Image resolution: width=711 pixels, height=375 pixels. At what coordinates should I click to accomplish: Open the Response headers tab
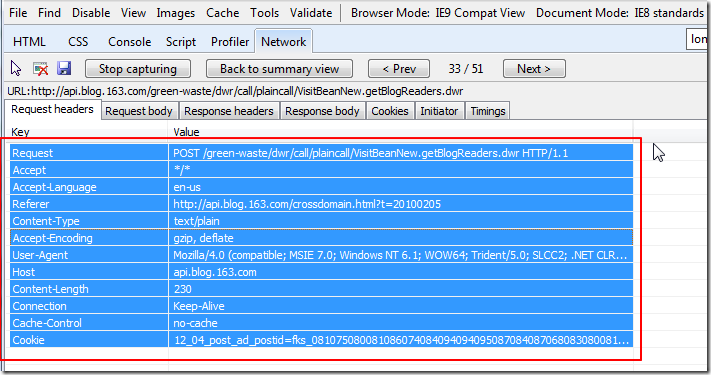pyautogui.click(x=229, y=111)
